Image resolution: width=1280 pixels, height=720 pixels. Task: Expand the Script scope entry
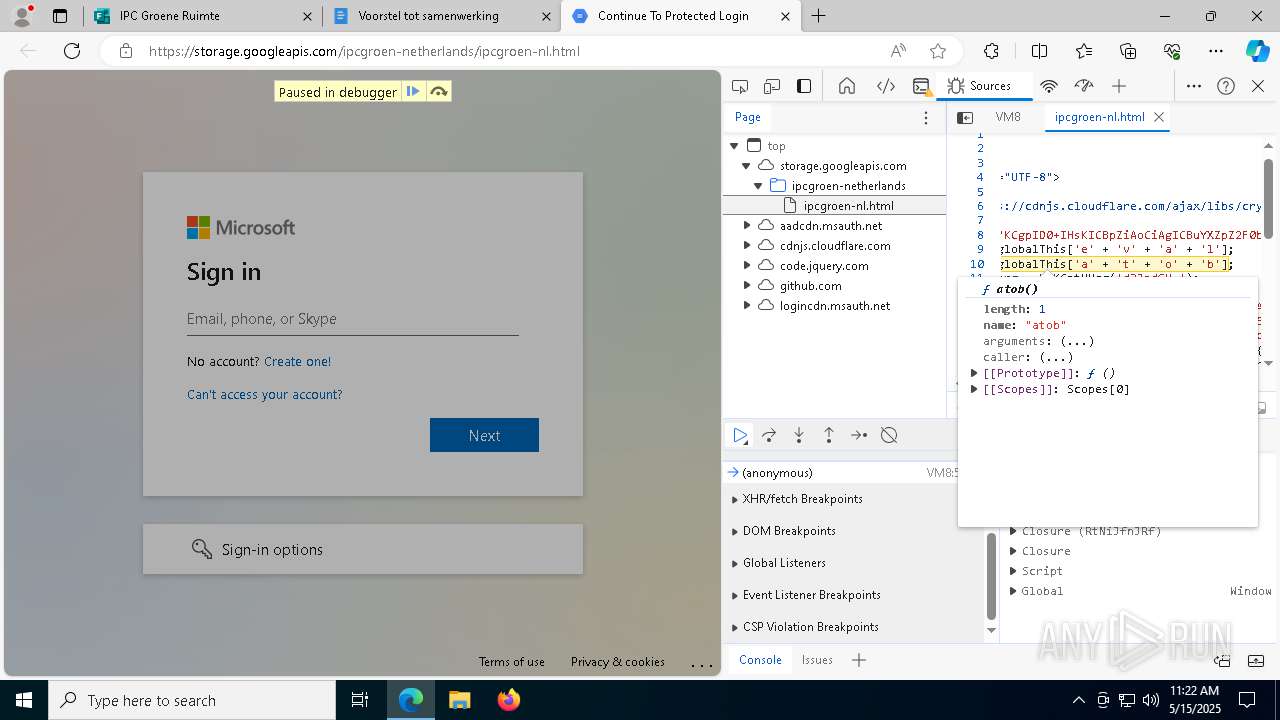tap(1013, 571)
